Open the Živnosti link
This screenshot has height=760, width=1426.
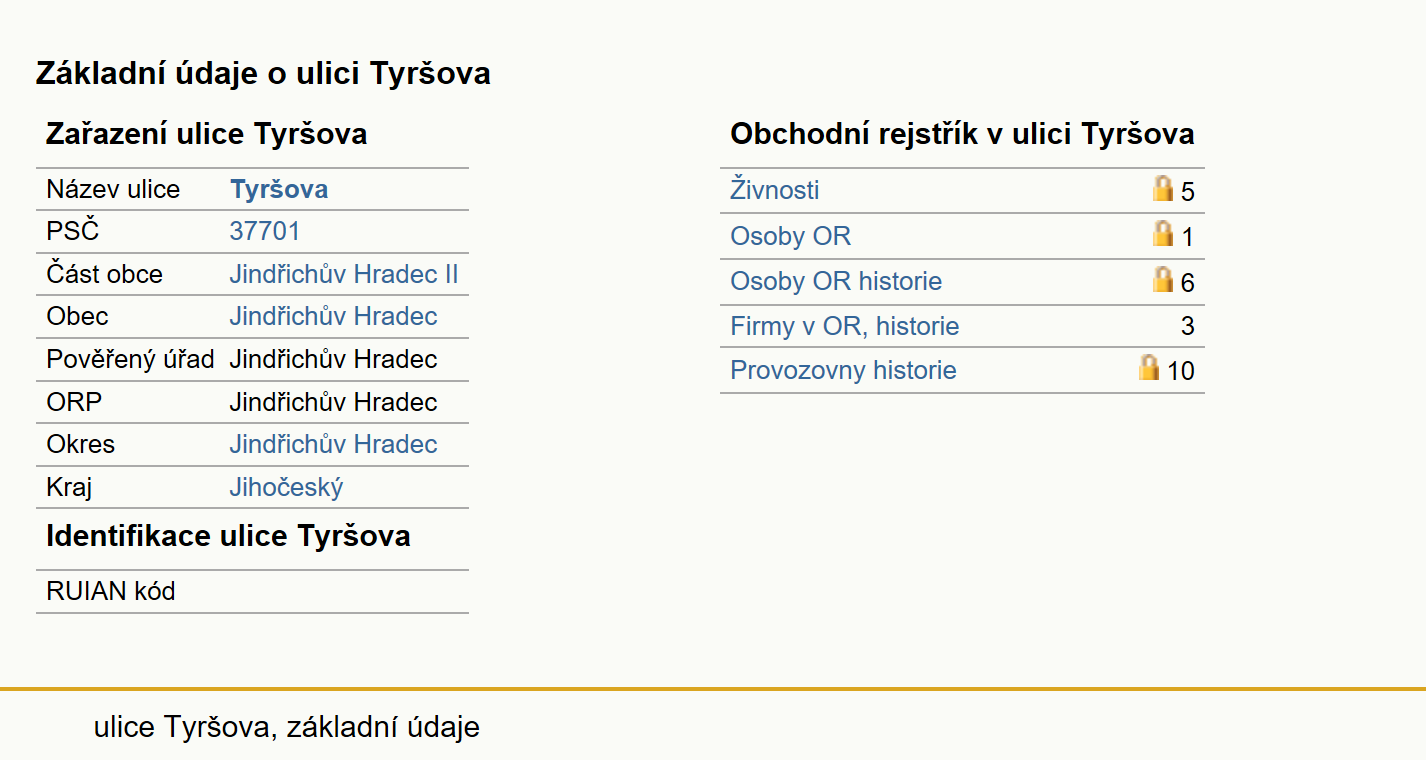pyautogui.click(x=775, y=190)
